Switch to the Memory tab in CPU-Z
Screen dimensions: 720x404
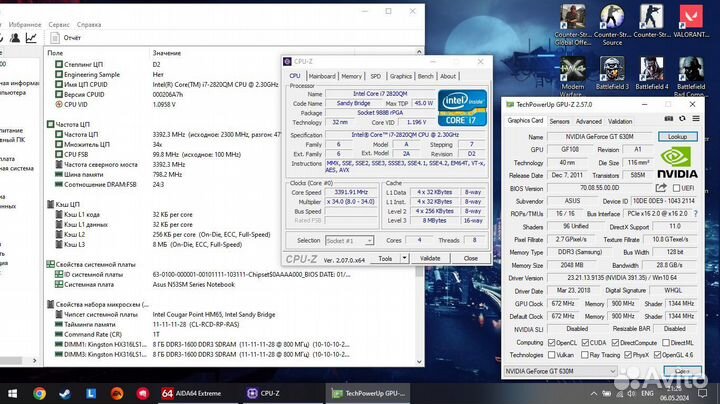(351, 76)
